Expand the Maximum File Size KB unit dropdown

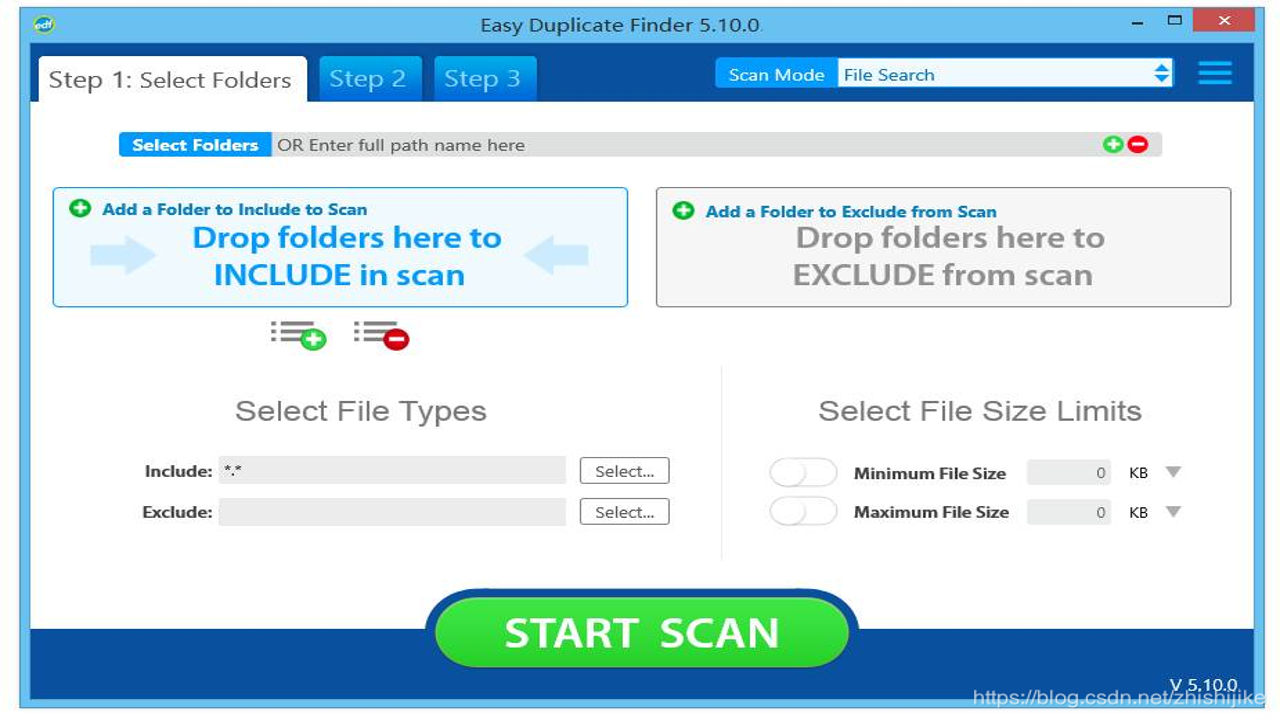1174,512
